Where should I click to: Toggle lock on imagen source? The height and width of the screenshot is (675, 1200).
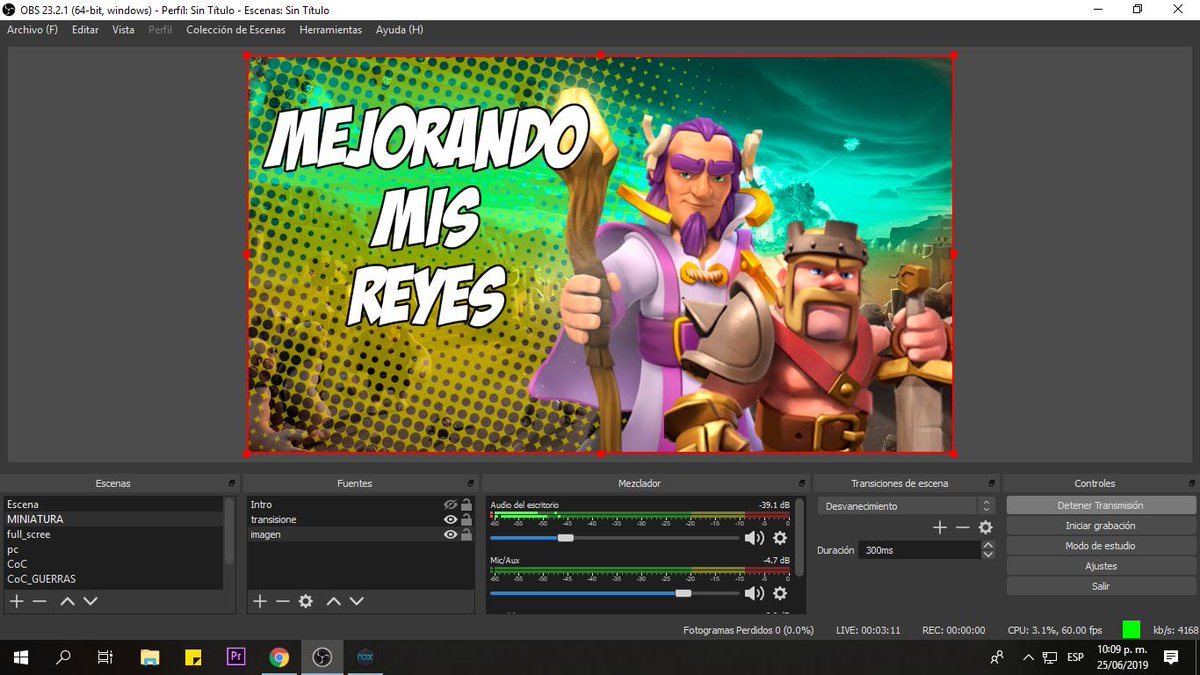466,535
